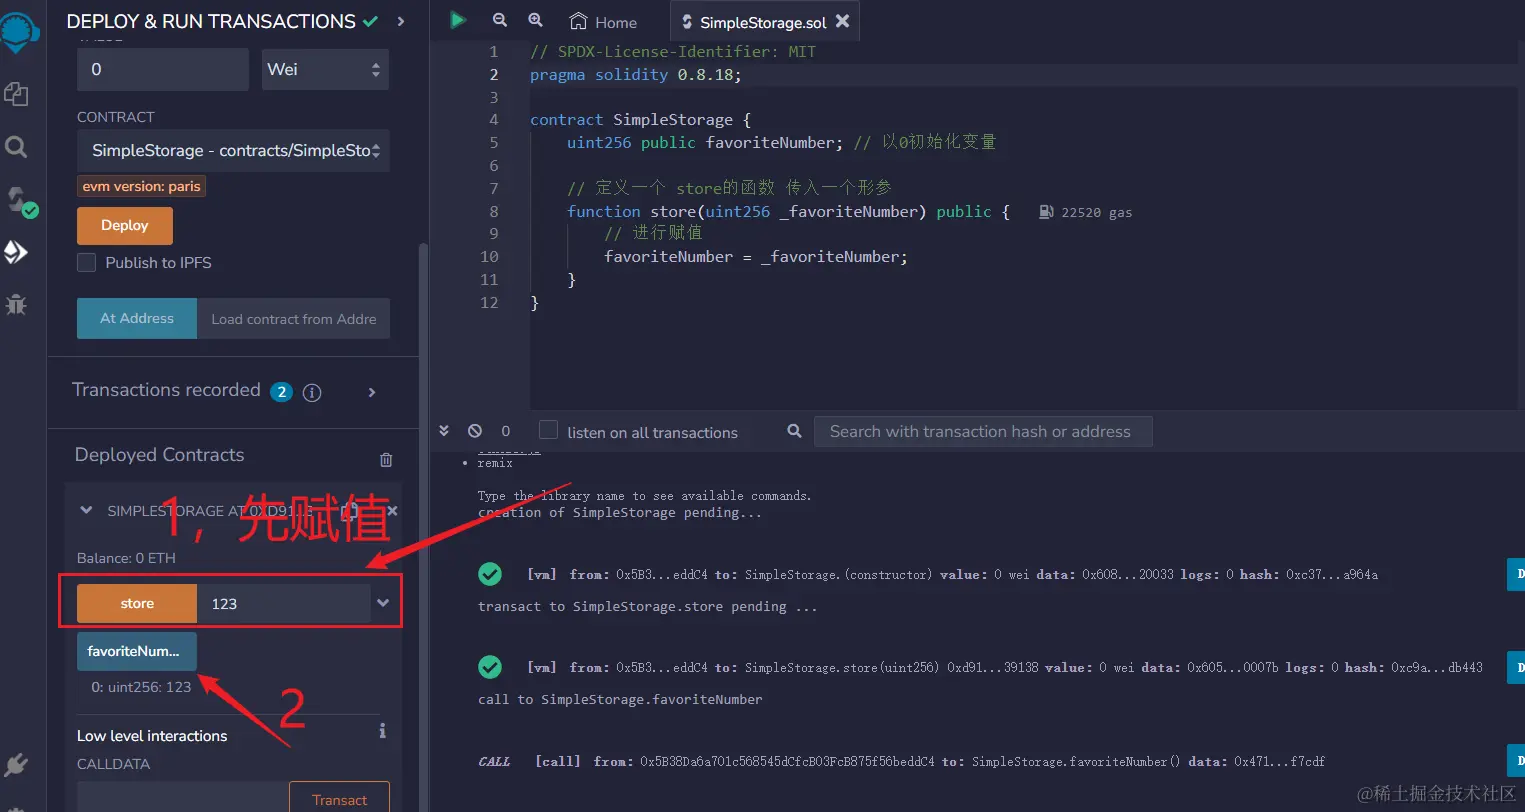
Task: Click the orange Deploy button
Action: (x=125, y=226)
